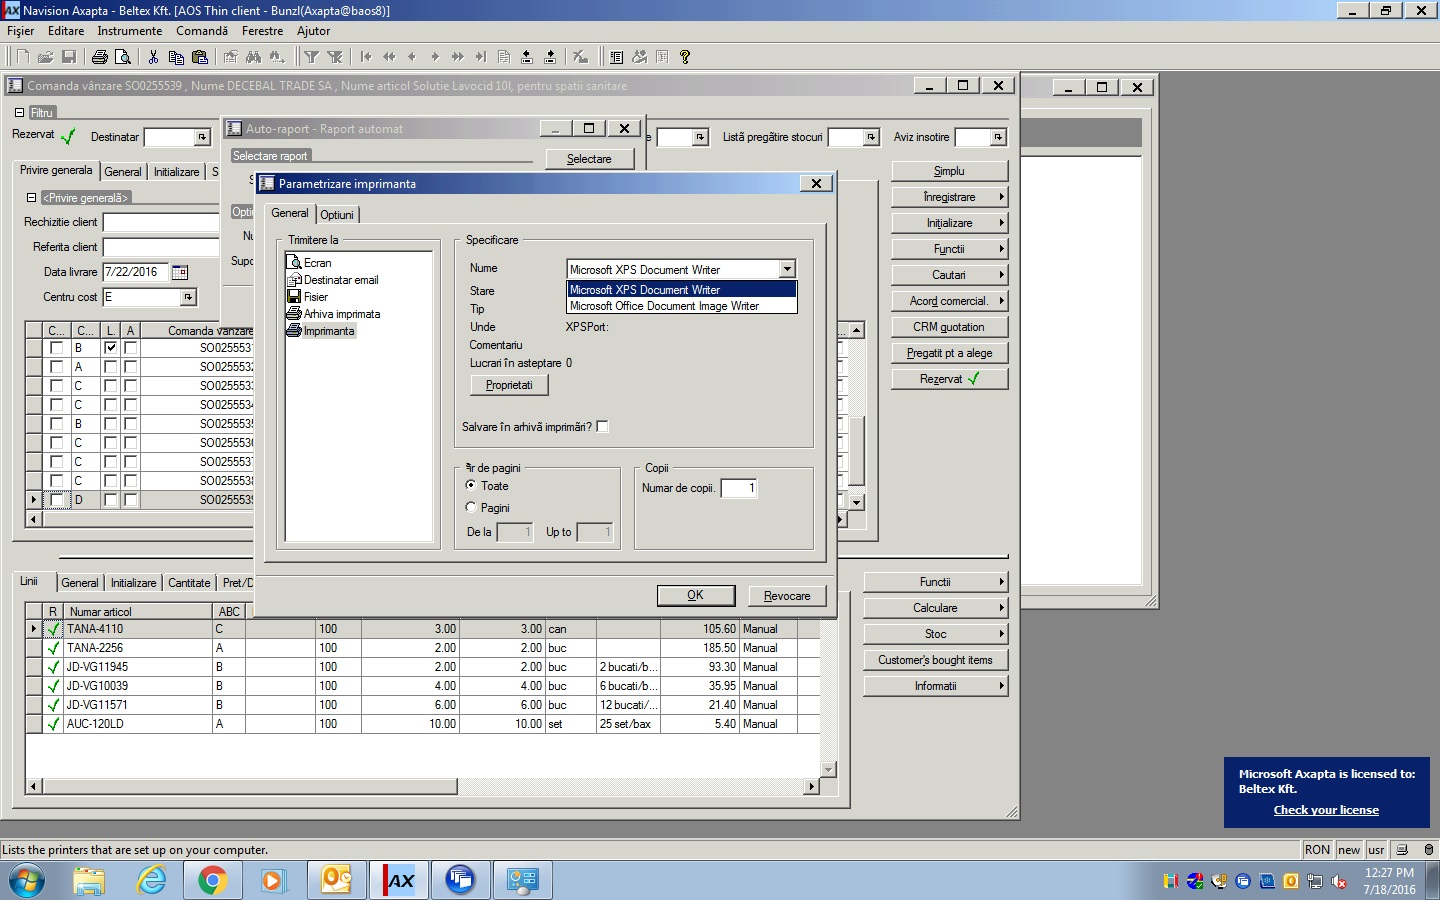Check Salvare în arhivă imprimări checkbox

tap(602, 427)
